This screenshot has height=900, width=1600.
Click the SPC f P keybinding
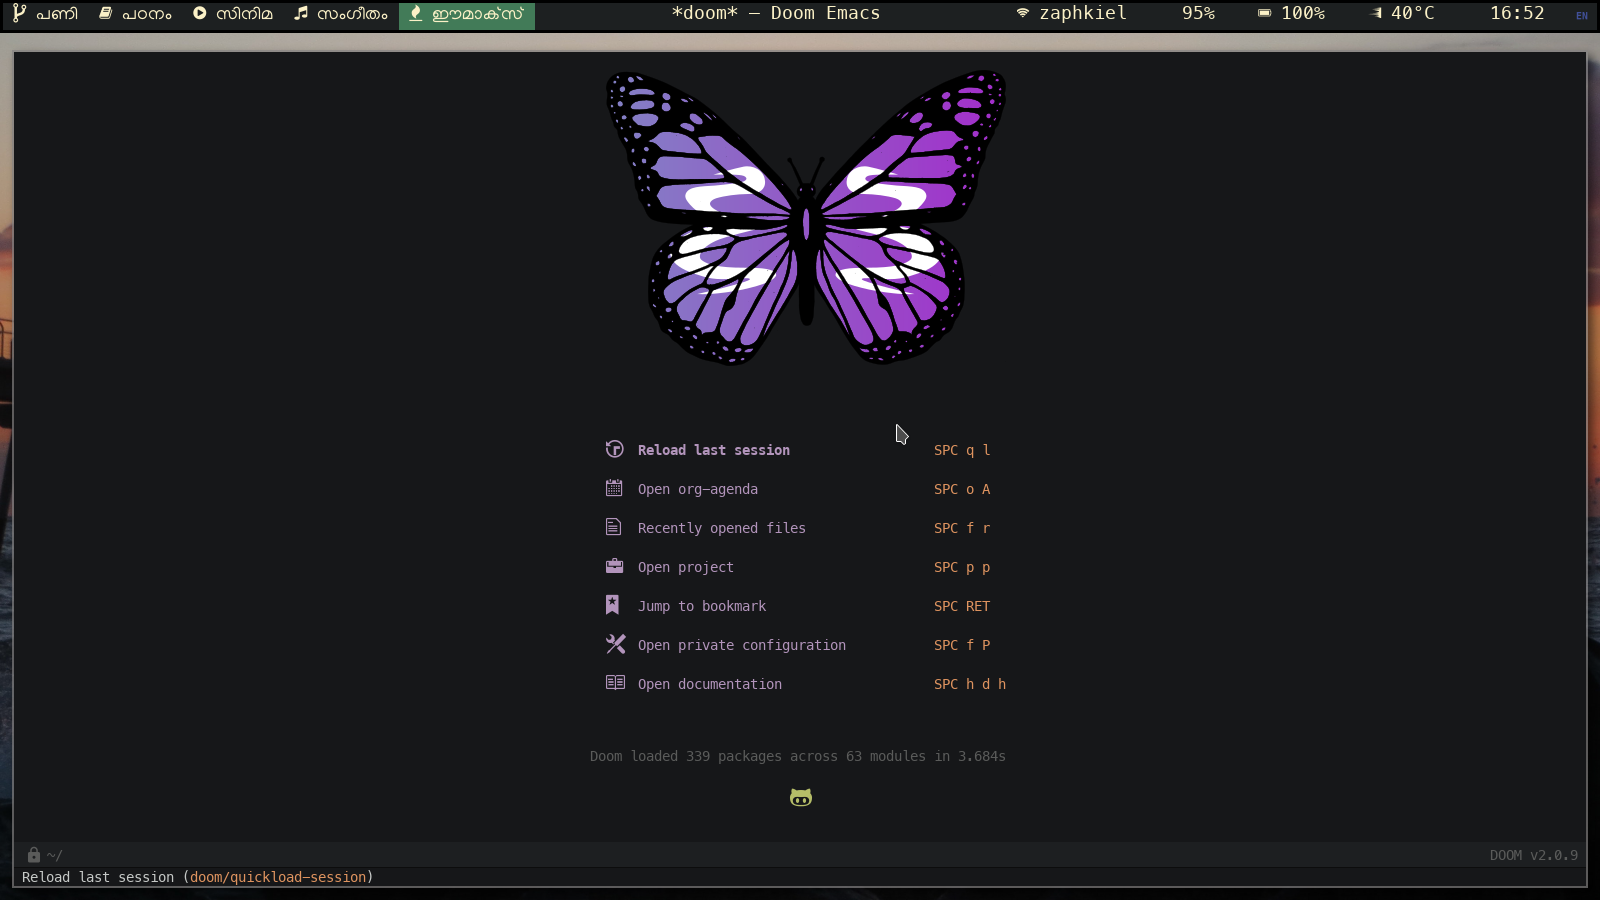tap(962, 645)
